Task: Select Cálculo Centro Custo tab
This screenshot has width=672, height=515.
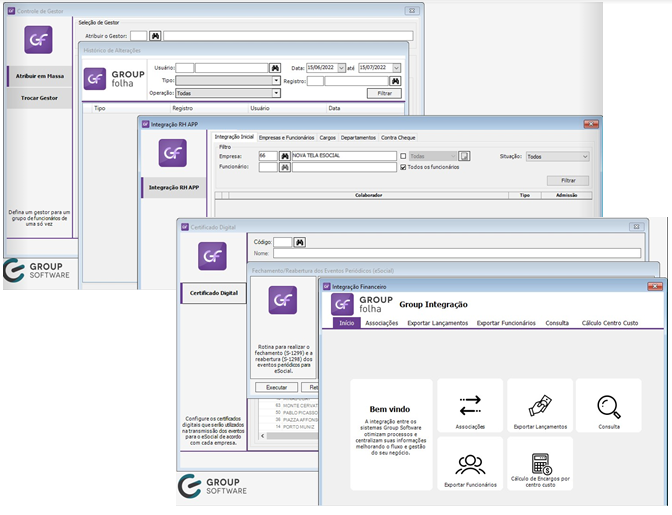Action: click(x=610, y=323)
